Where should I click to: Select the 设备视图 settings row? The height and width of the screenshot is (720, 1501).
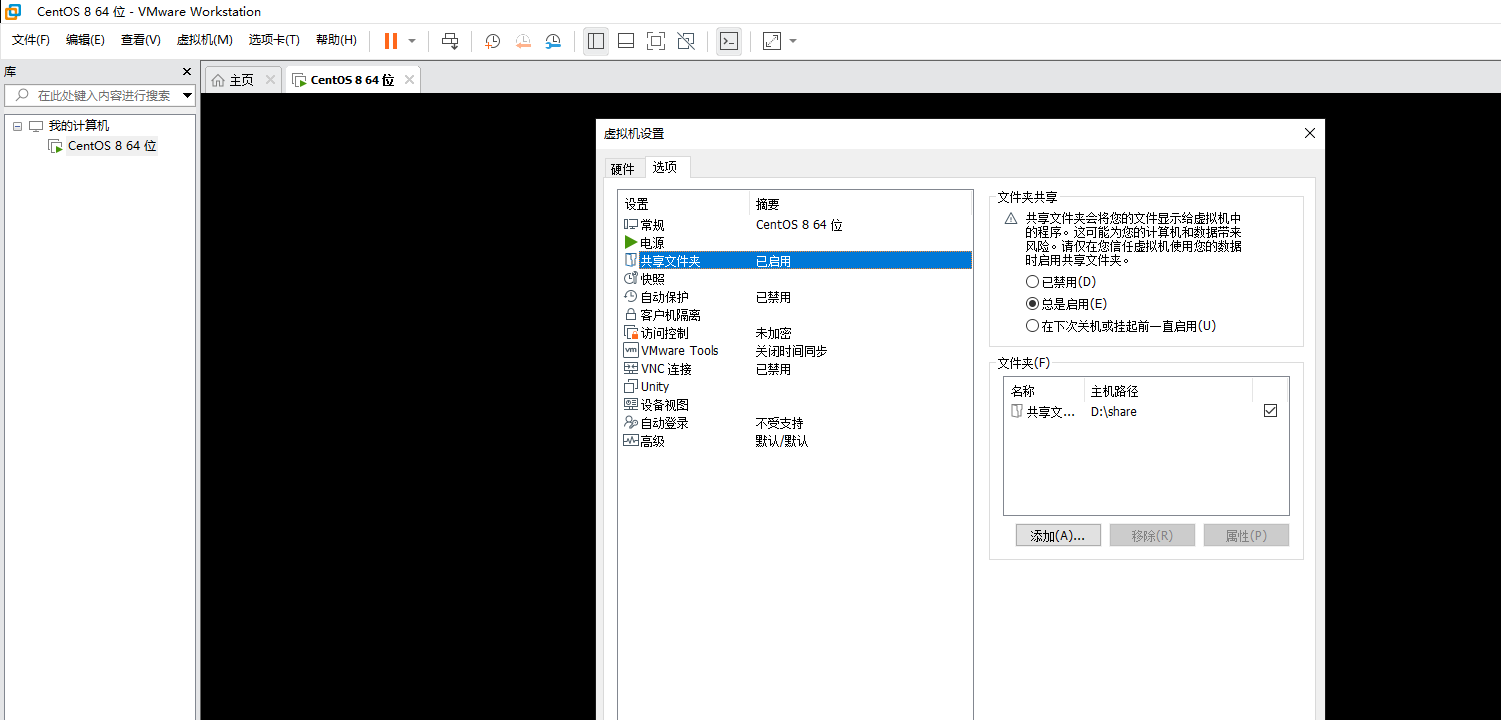pos(795,405)
